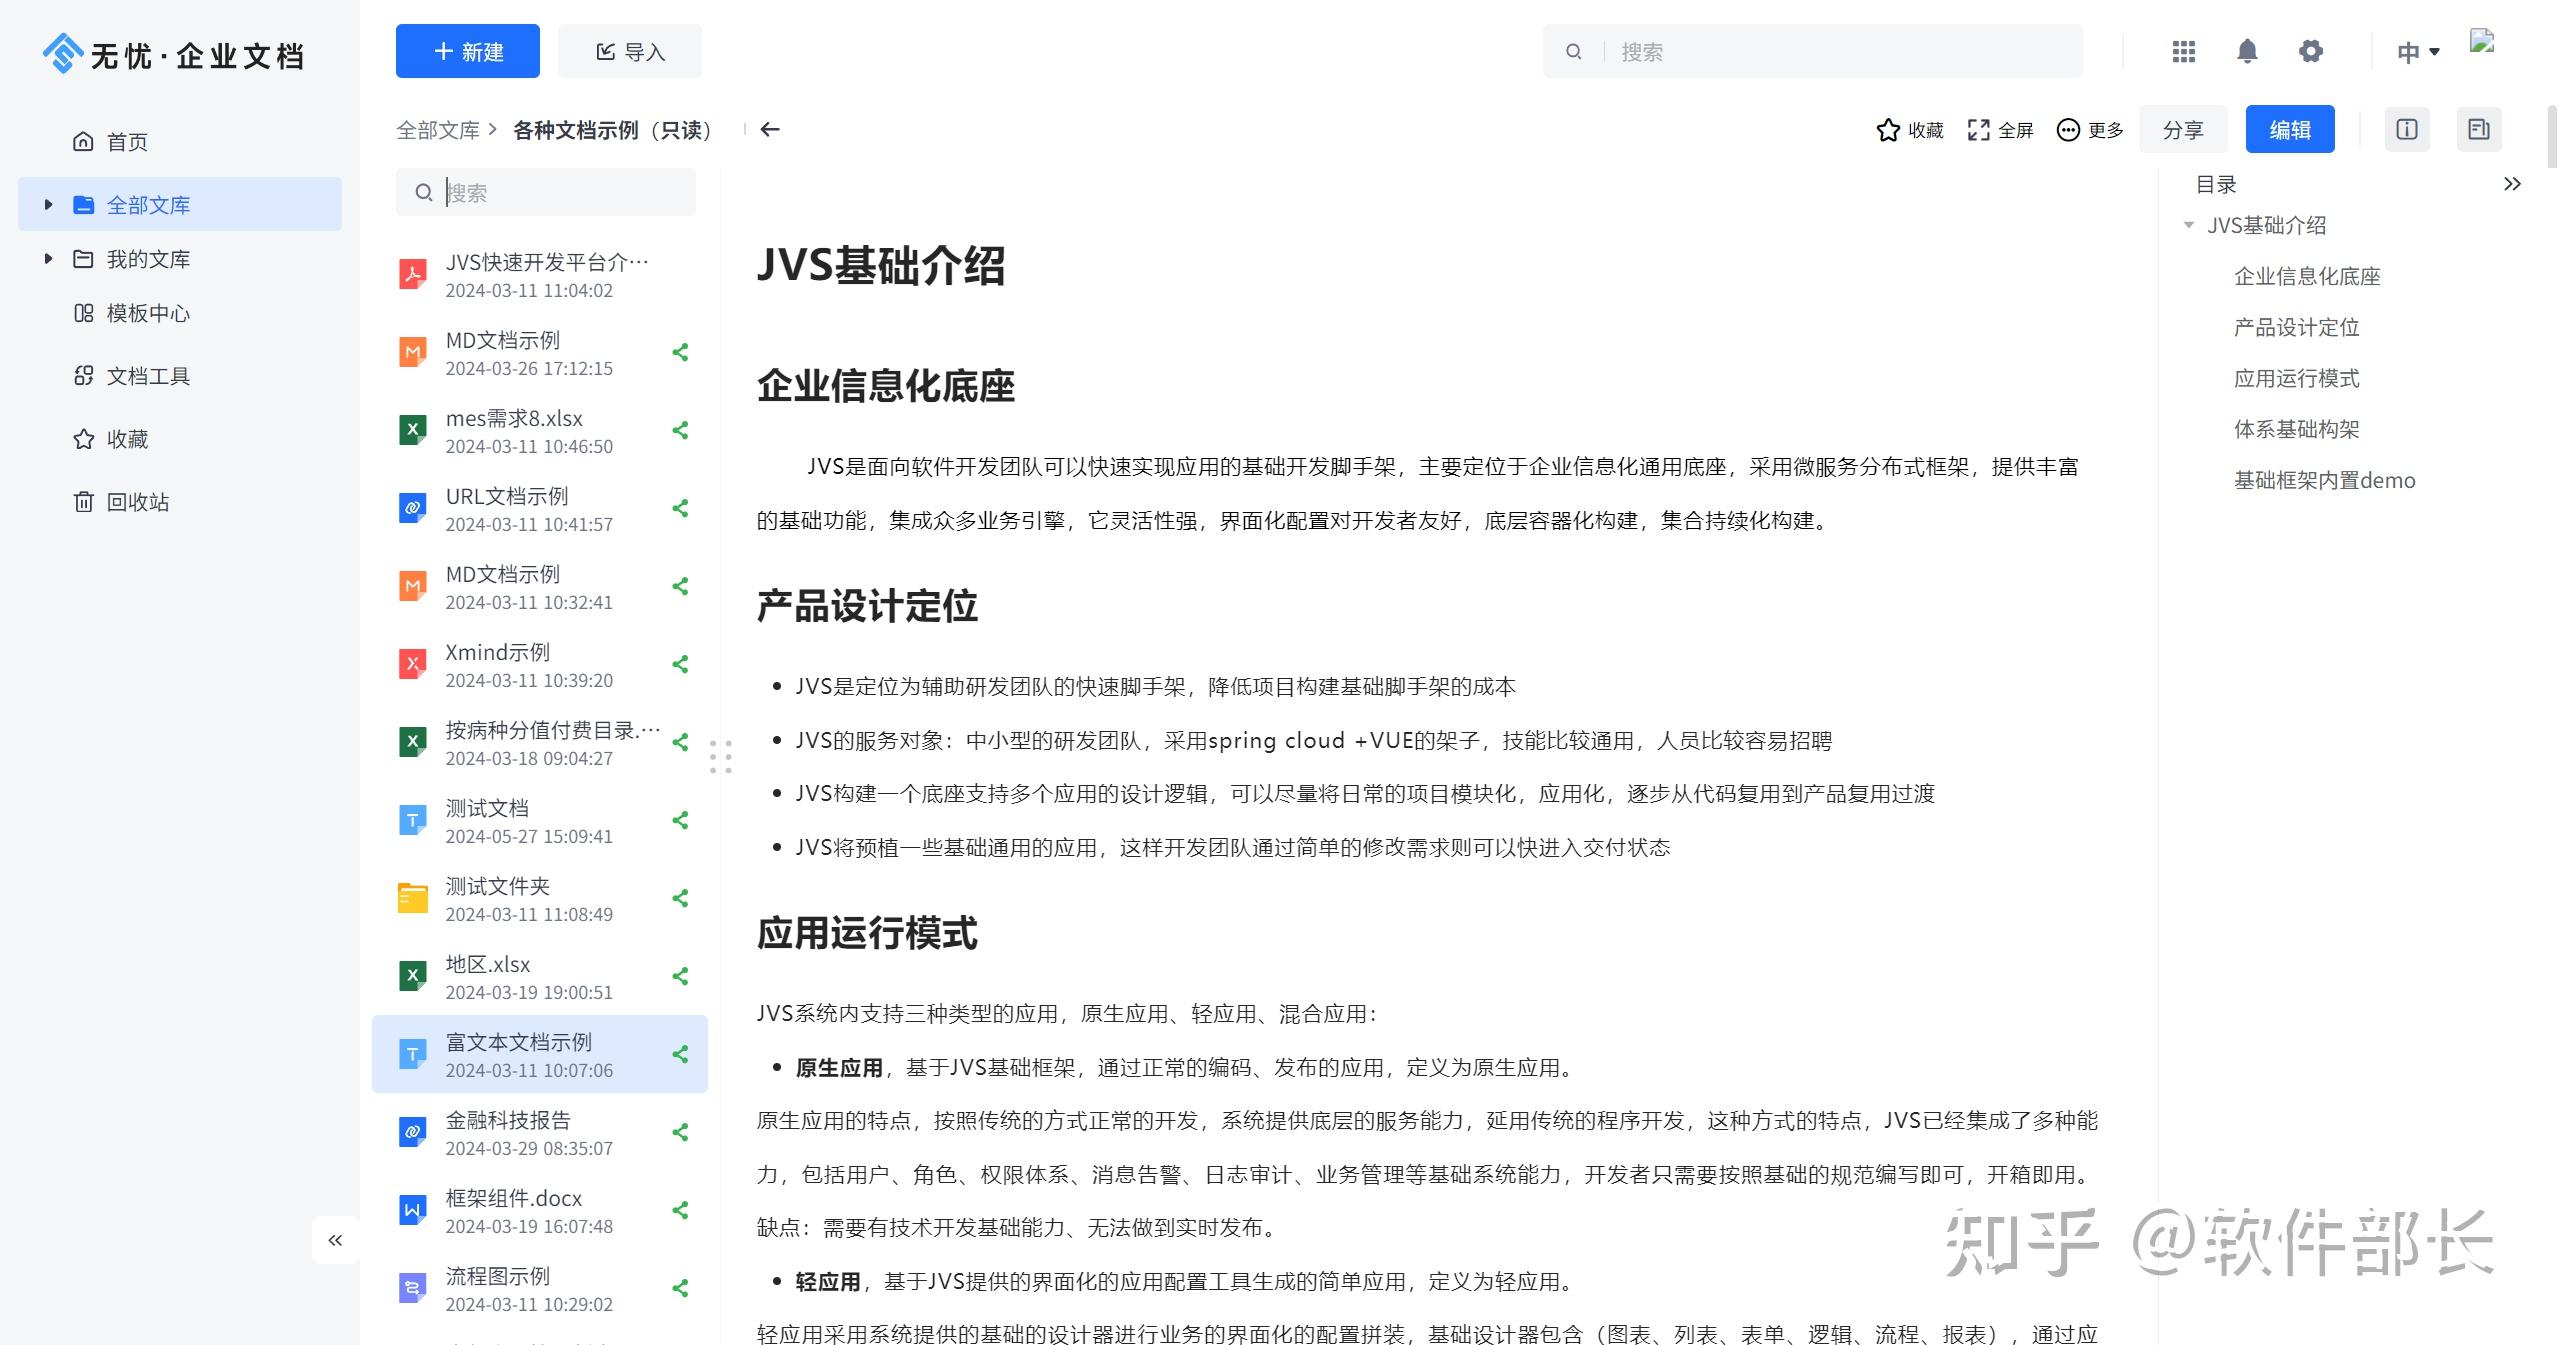Open the document info icon

click(2407, 129)
